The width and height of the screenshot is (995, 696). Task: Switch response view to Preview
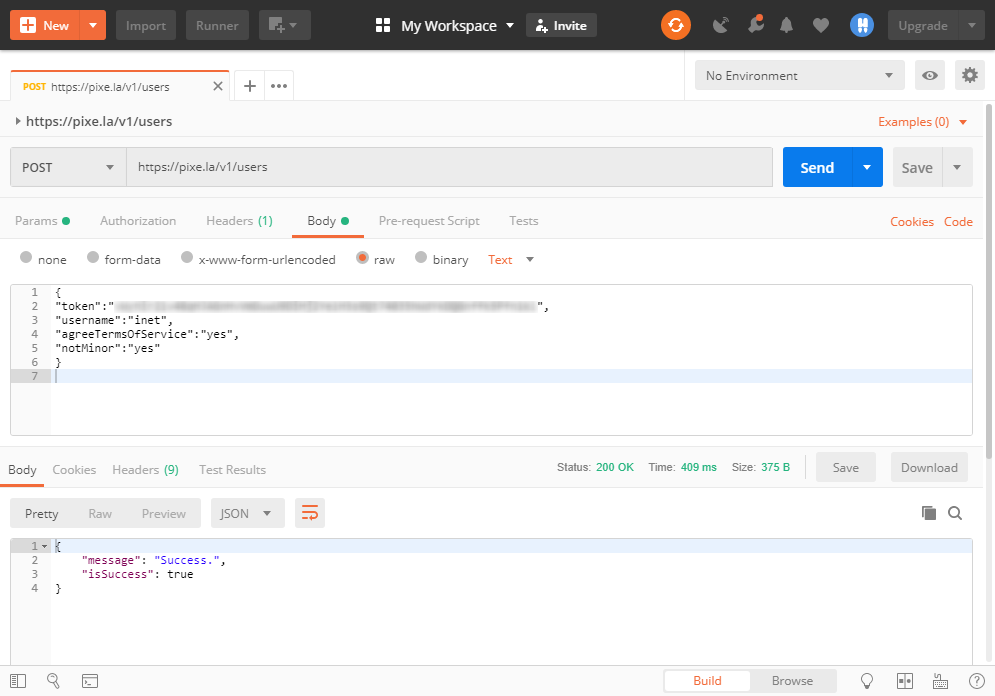163,513
